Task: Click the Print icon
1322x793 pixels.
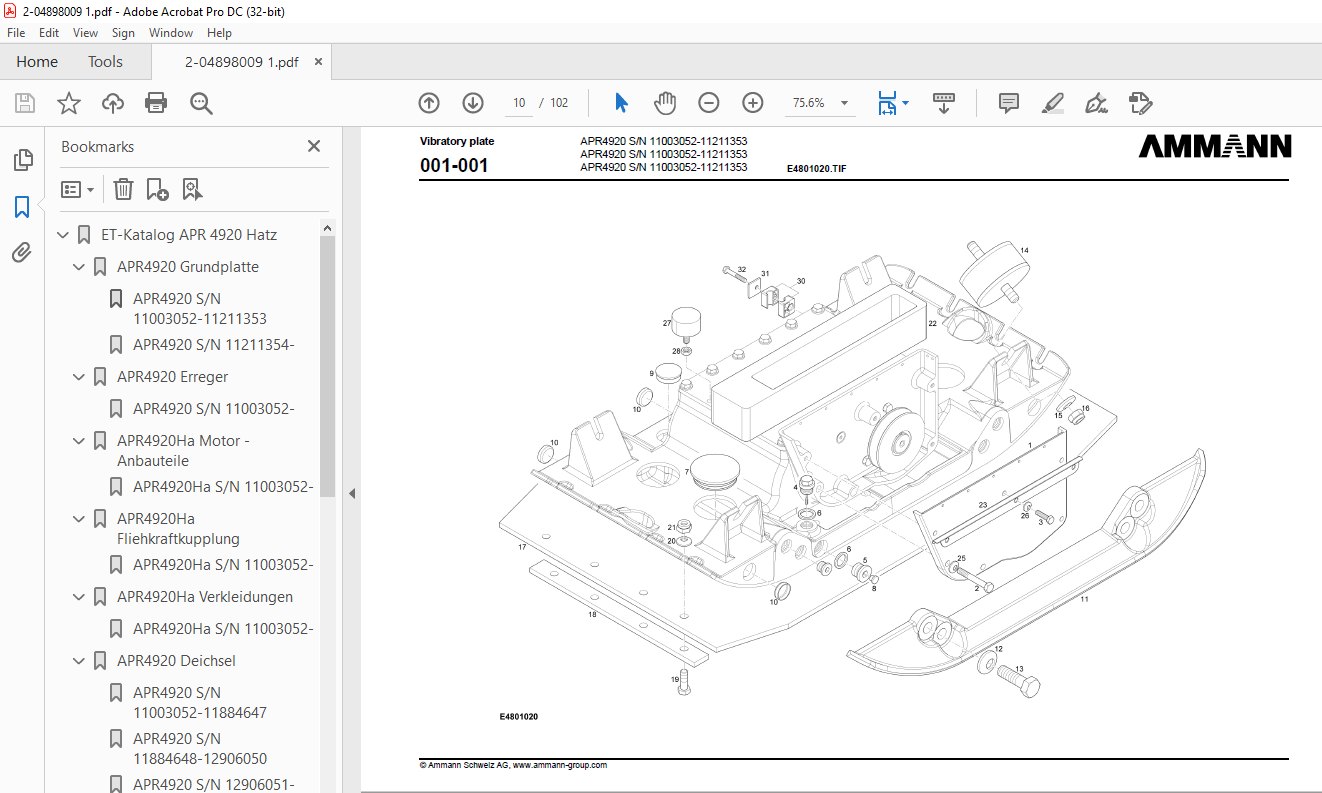Action: coord(156,103)
